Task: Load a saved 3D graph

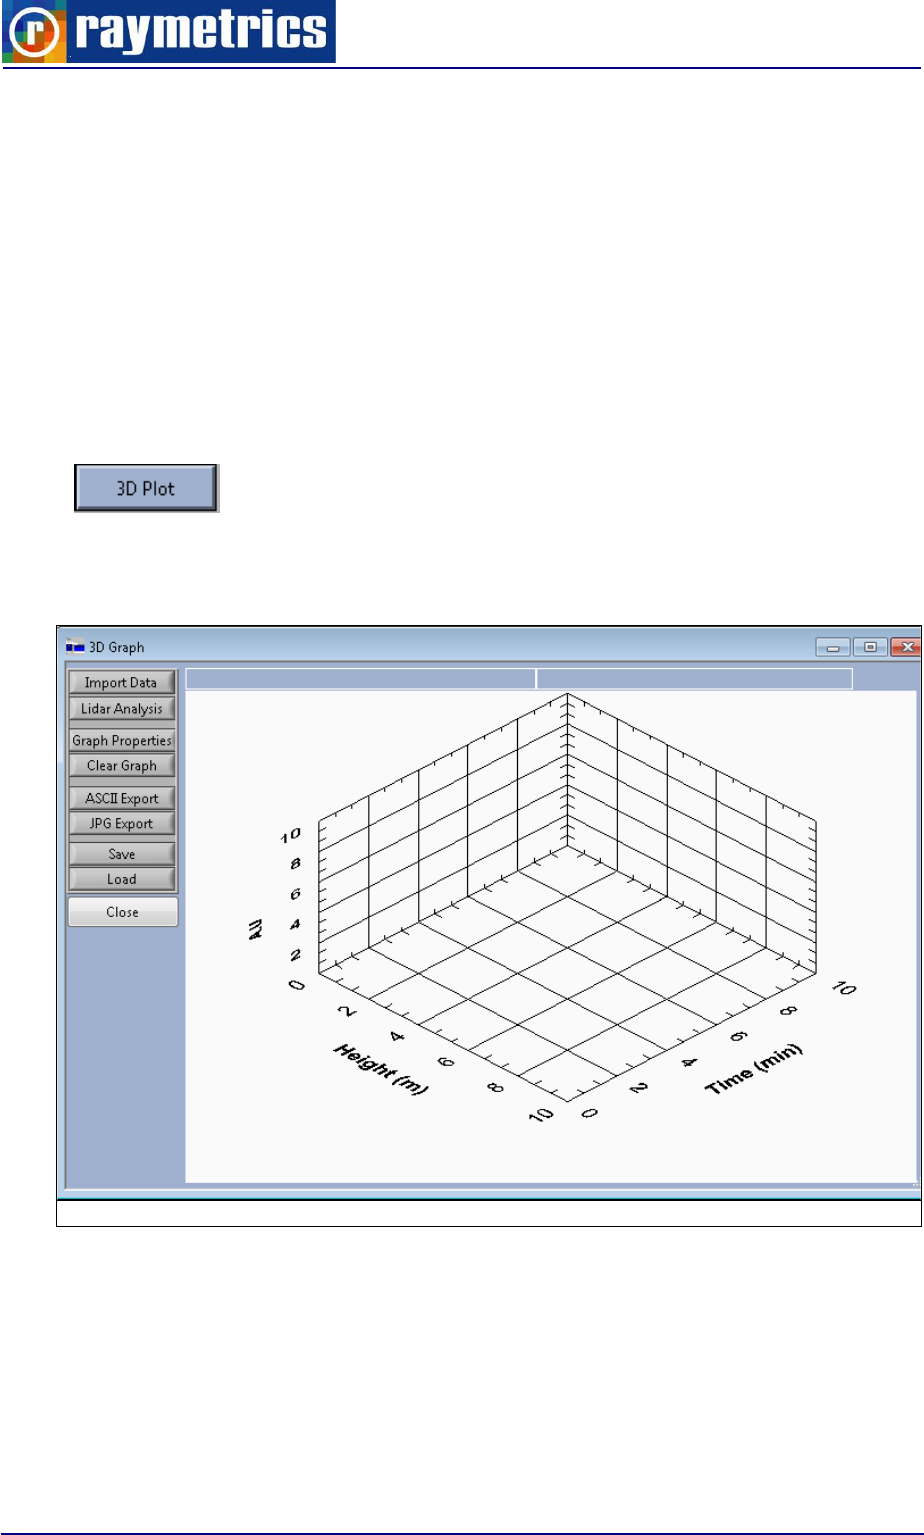Action: coord(121,879)
